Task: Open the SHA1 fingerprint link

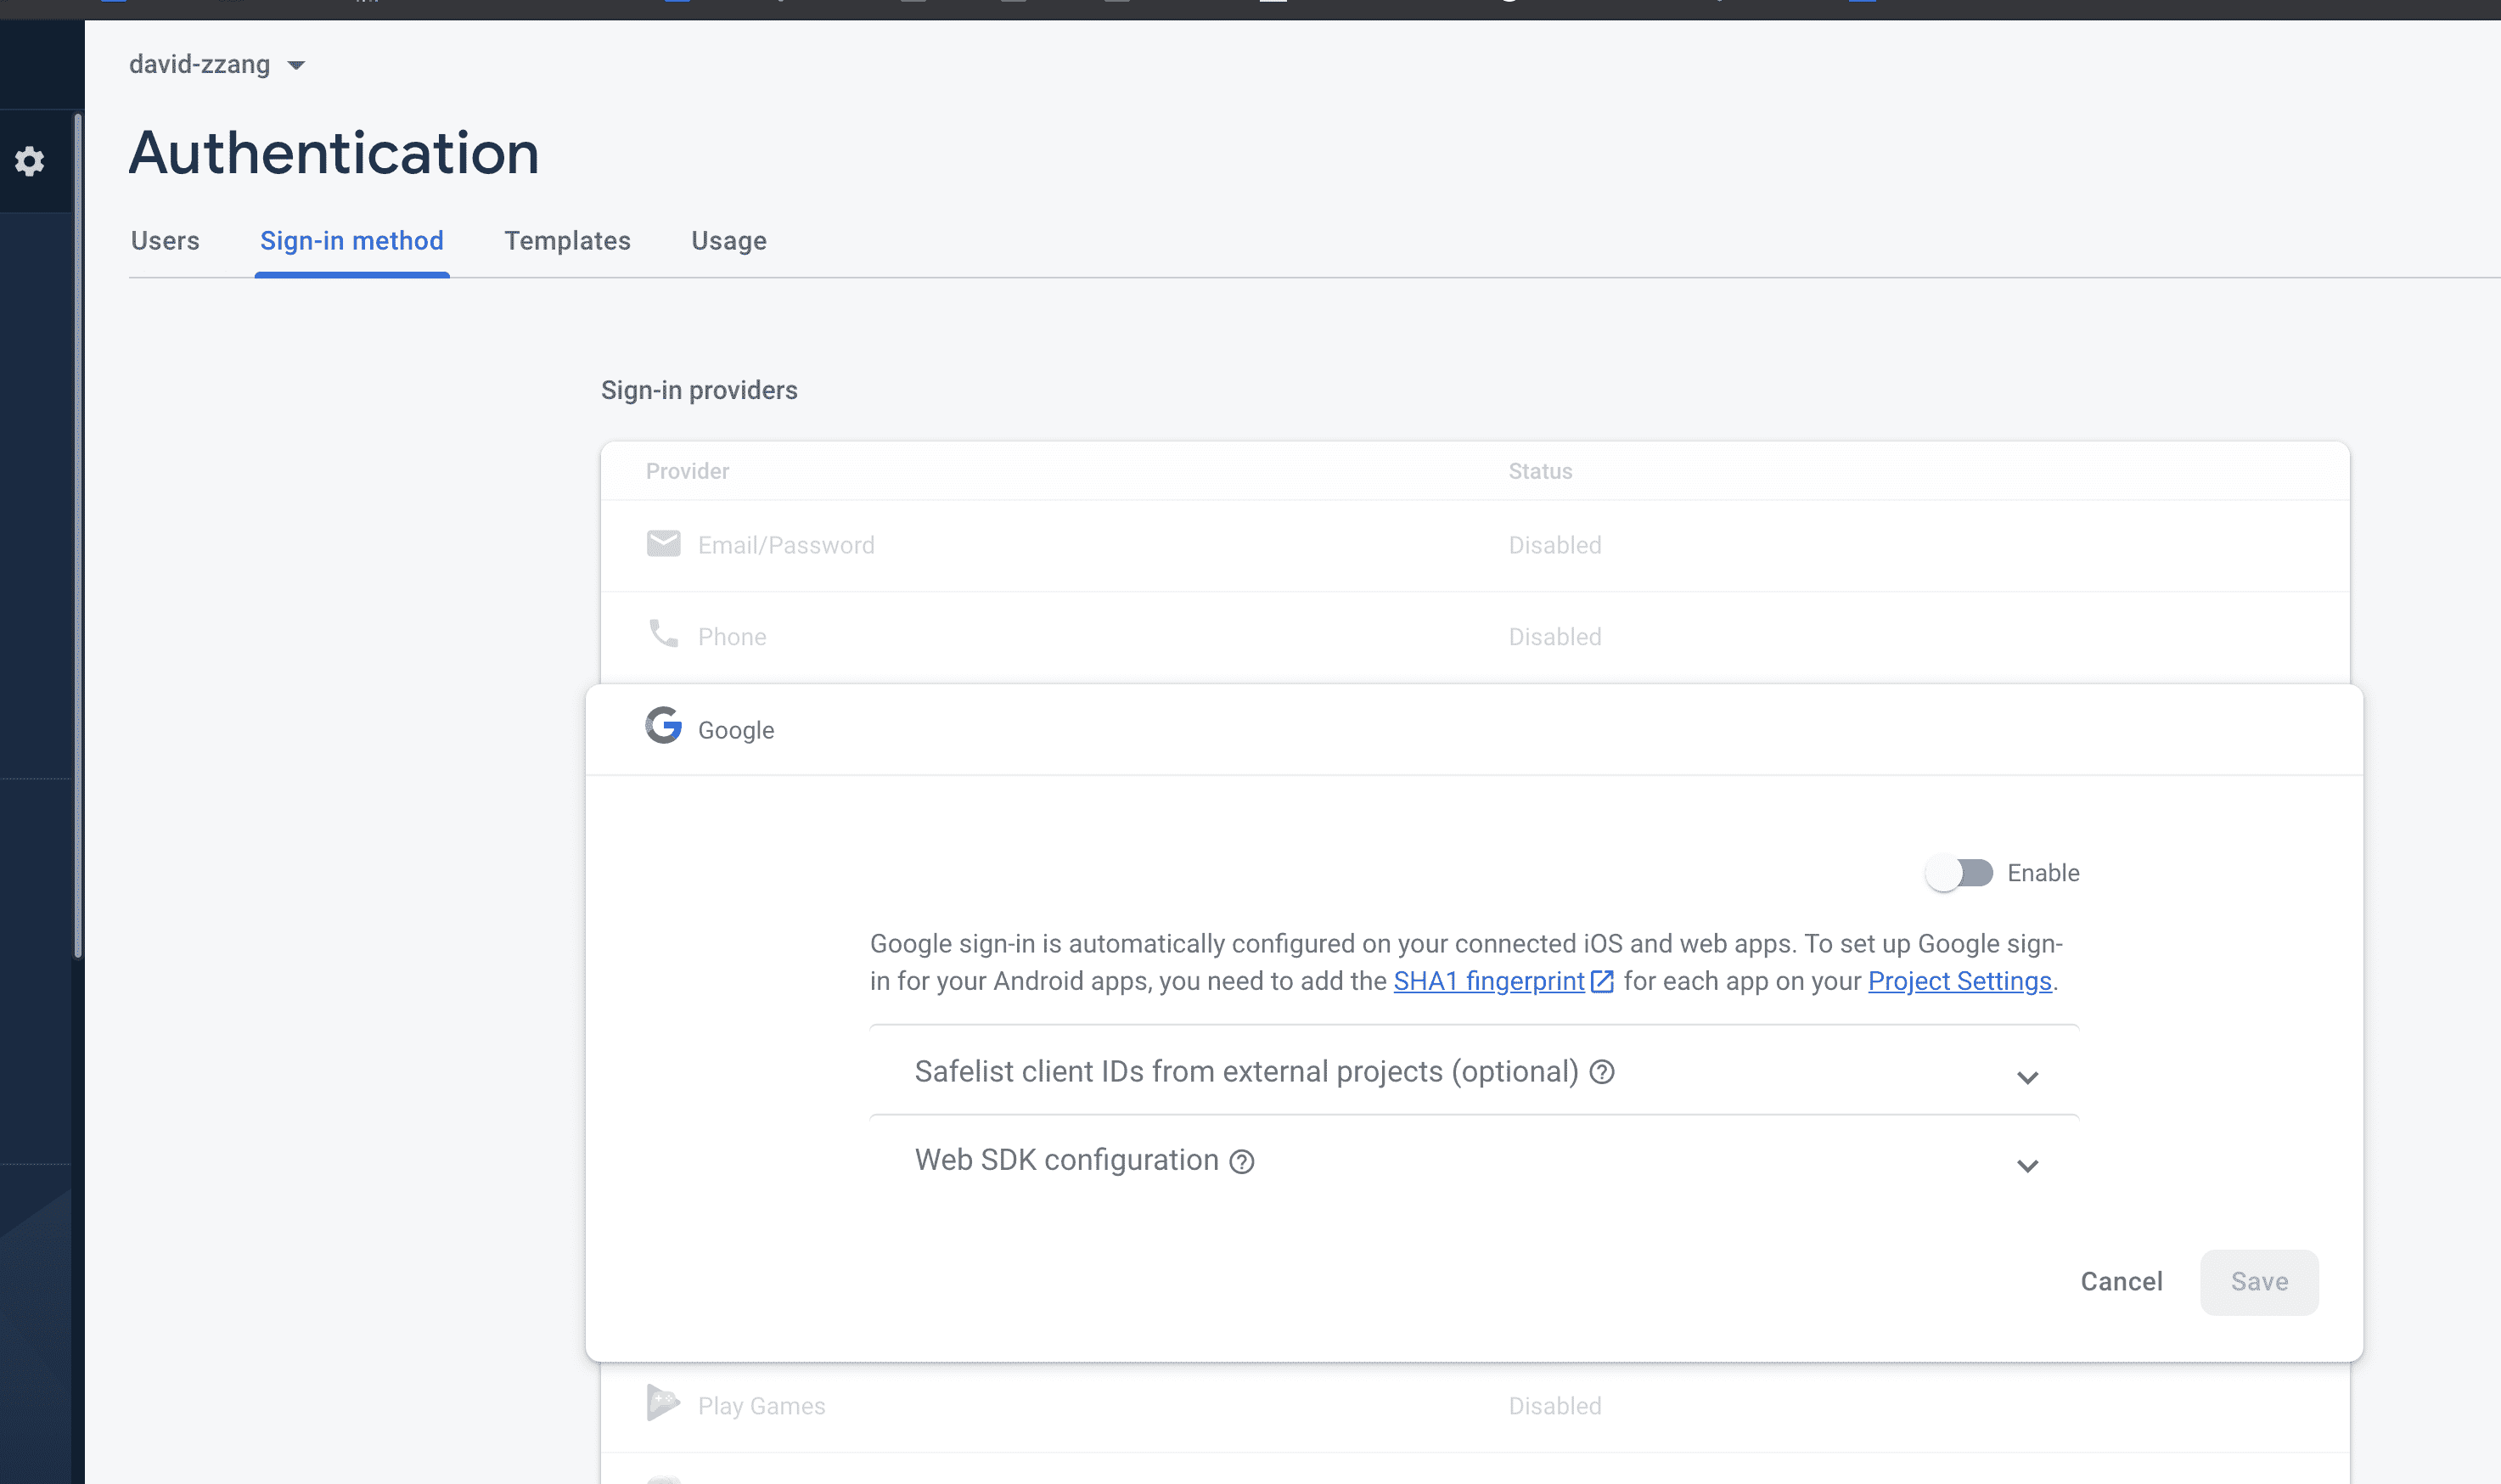Action: pyautogui.click(x=1488, y=982)
